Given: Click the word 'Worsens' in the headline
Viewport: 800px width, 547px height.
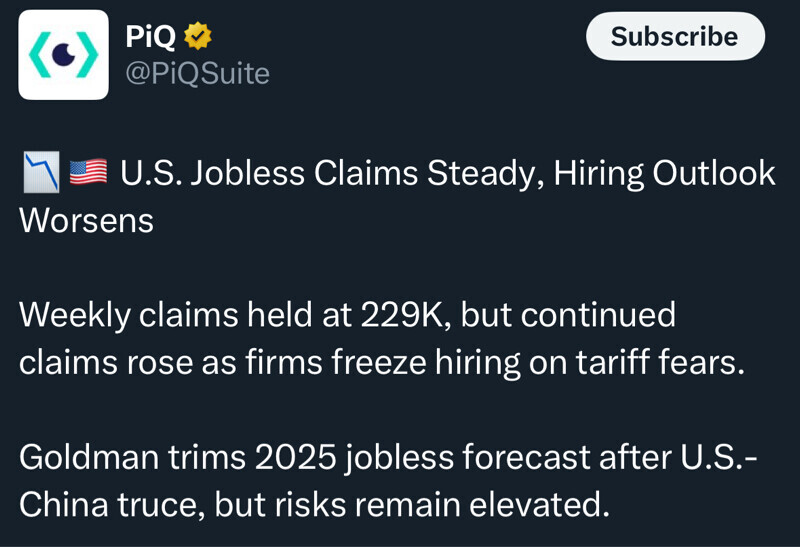Looking at the screenshot, I should point(86,221).
